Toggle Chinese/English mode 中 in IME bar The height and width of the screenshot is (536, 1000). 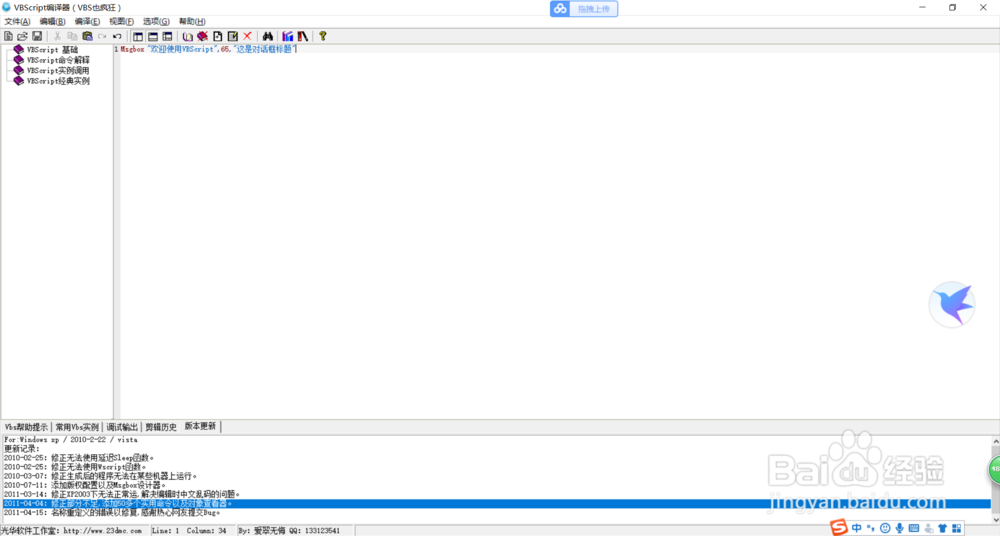point(857,528)
